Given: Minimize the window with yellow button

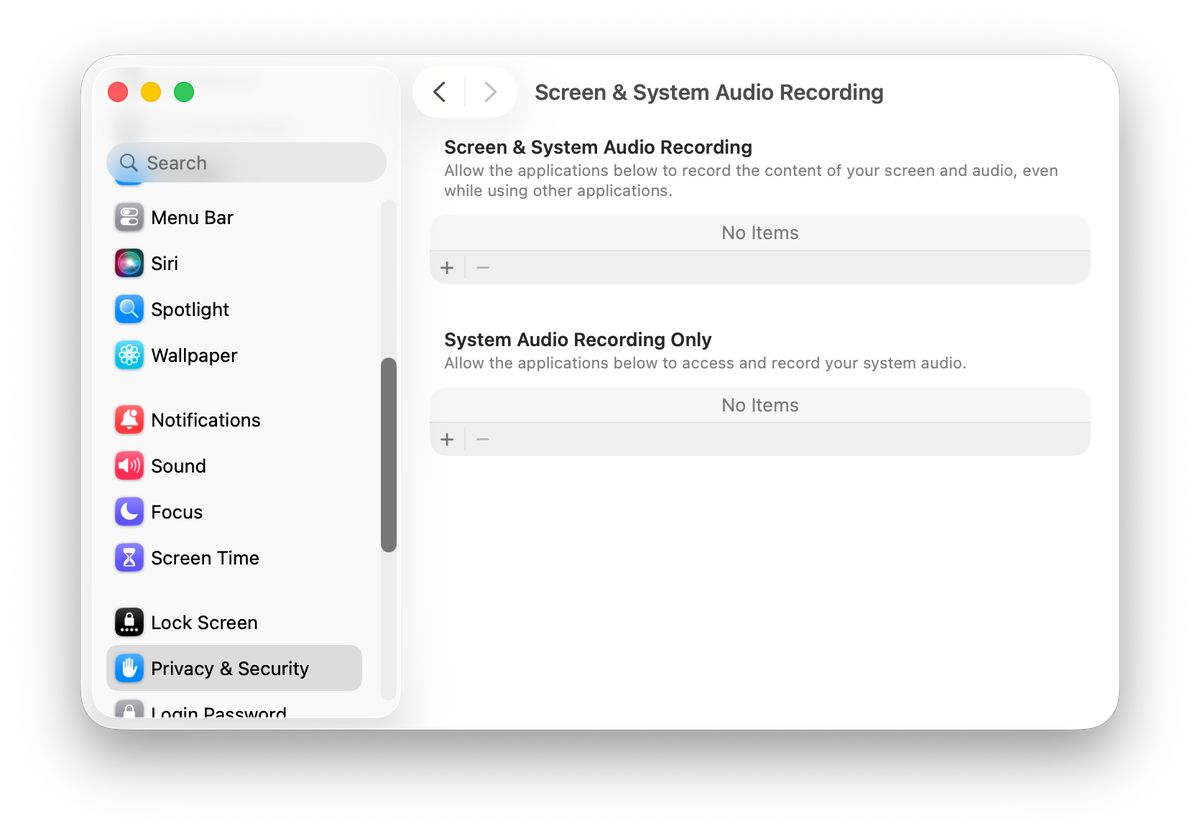Looking at the screenshot, I should coord(151,92).
